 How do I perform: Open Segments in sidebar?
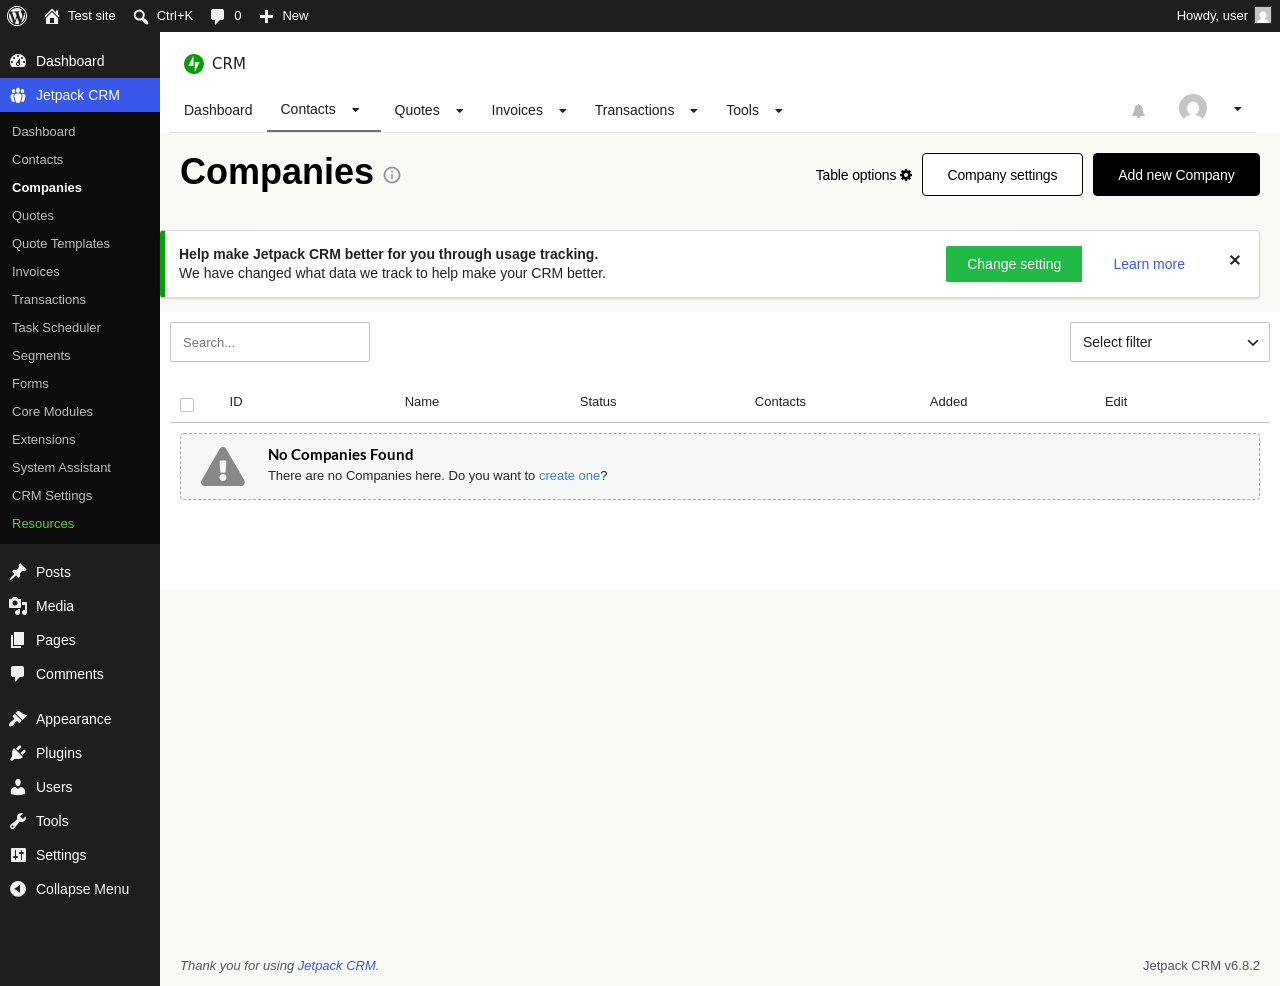point(41,356)
